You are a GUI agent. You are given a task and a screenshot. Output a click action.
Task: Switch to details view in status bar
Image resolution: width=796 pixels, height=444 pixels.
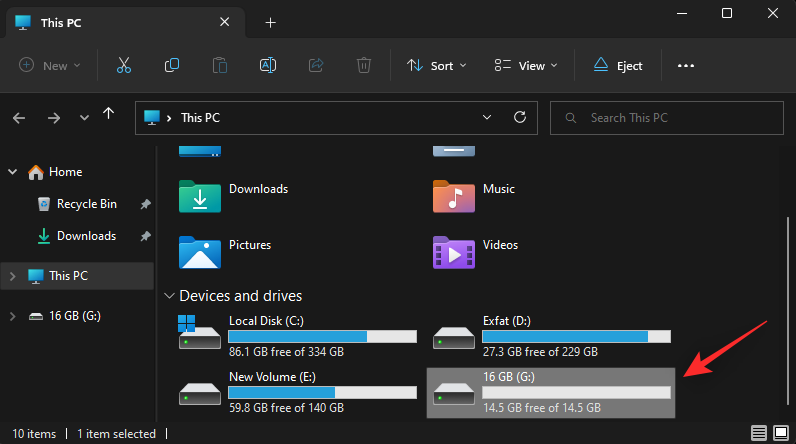[760, 434]
